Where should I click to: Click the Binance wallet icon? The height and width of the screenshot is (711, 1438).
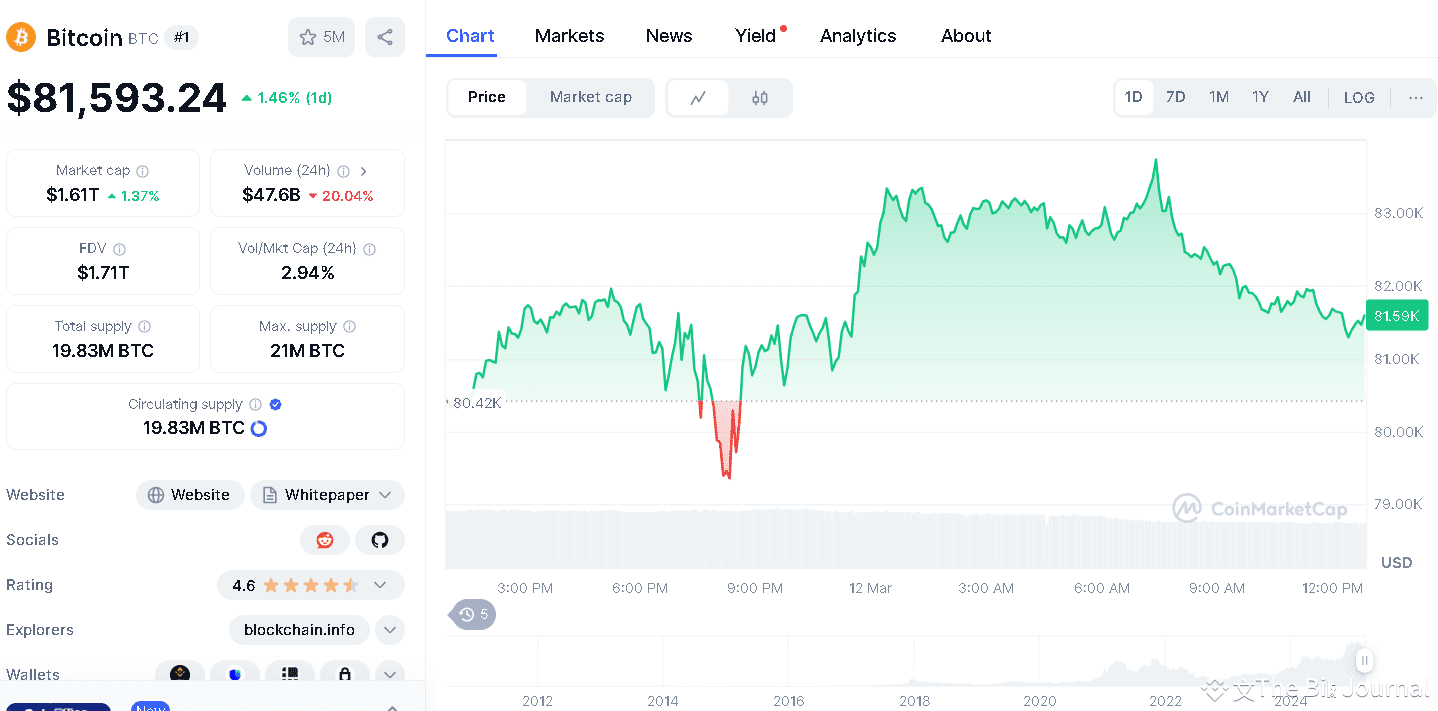[180, 674]
